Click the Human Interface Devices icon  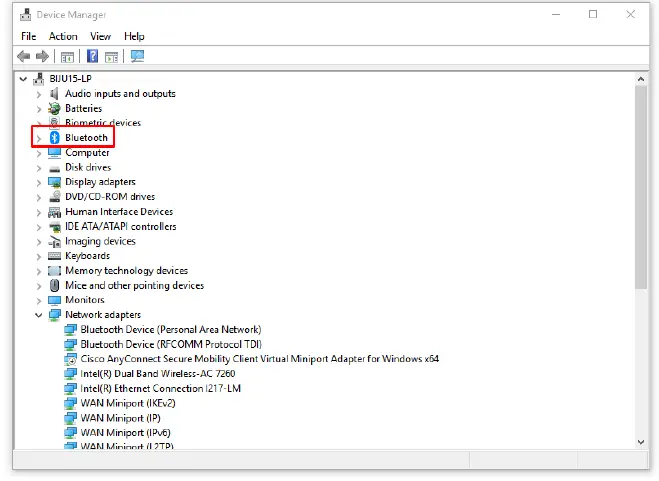pos(54,211)
